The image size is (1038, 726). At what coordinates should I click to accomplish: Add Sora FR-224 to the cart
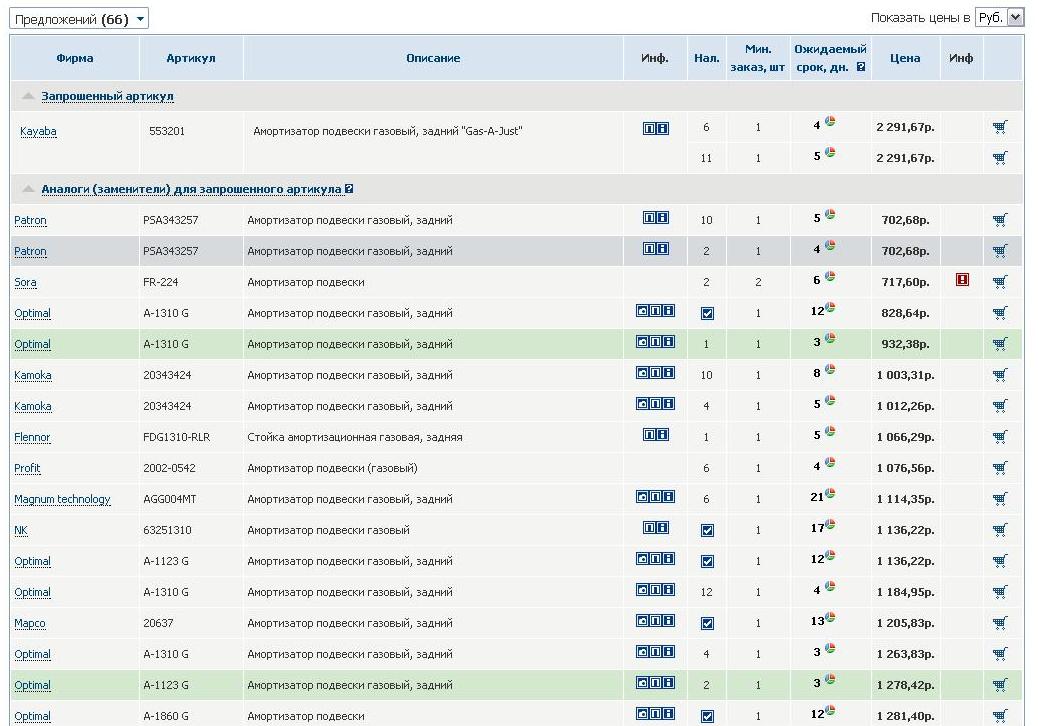(1000, 282)
